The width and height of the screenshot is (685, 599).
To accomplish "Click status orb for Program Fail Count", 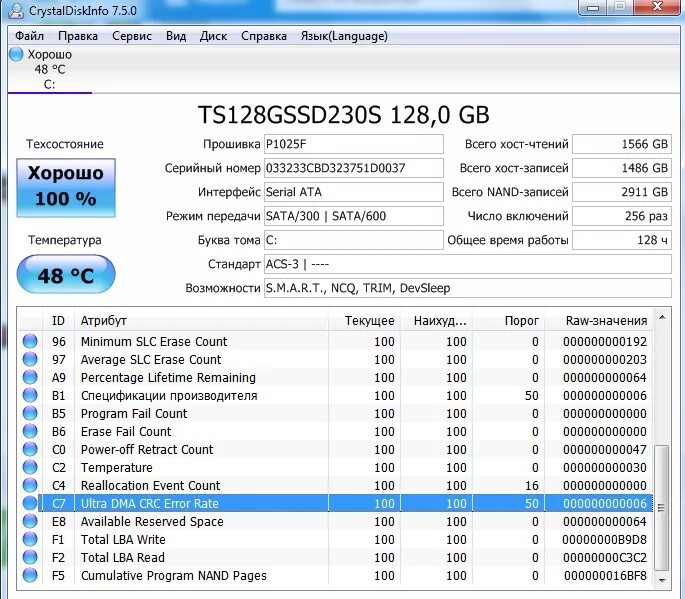I will click(30, 413).
